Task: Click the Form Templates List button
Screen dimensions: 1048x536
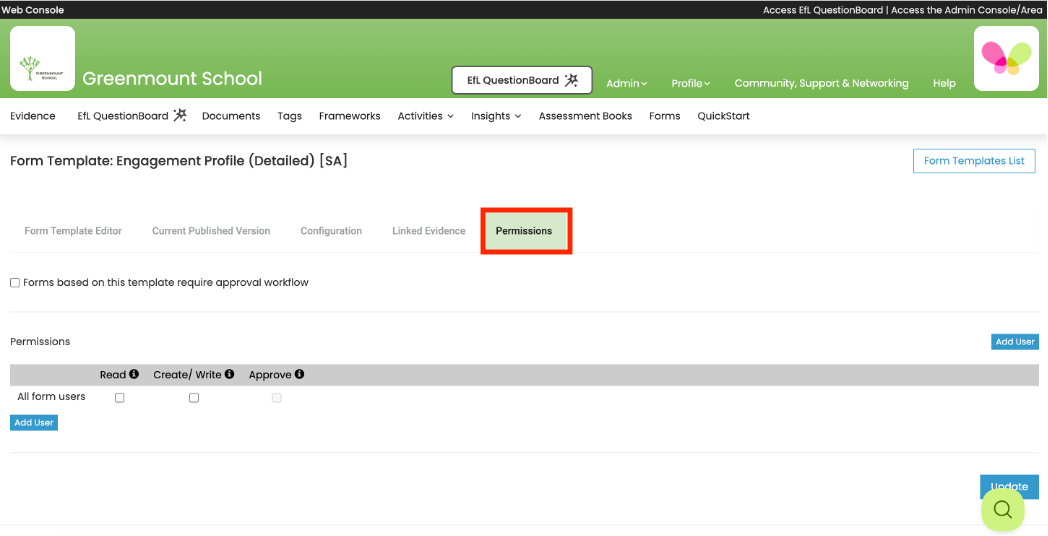Action: tap(974, 161)
